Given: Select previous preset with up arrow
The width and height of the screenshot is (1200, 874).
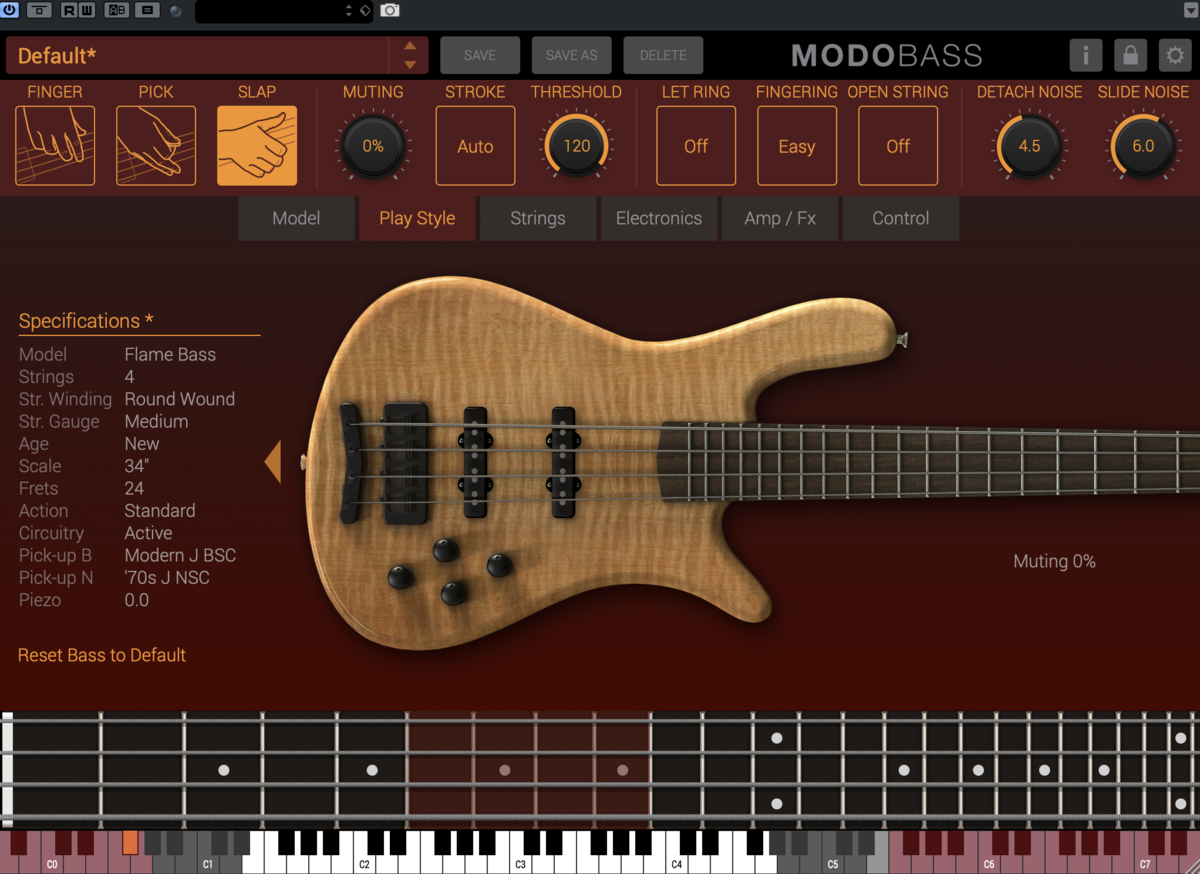Looking at the screenshot, I should [x=410, y=46].
